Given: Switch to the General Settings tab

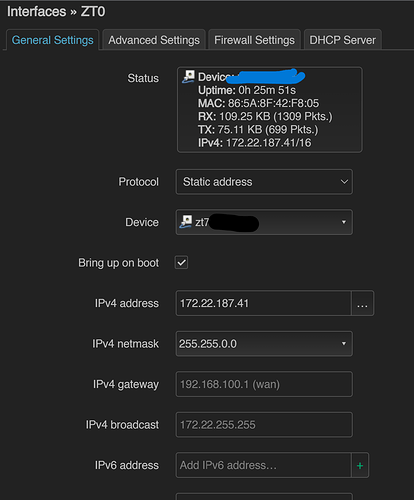Looking at the screenshot, I should pyautogui.click(x=52, y=40).
